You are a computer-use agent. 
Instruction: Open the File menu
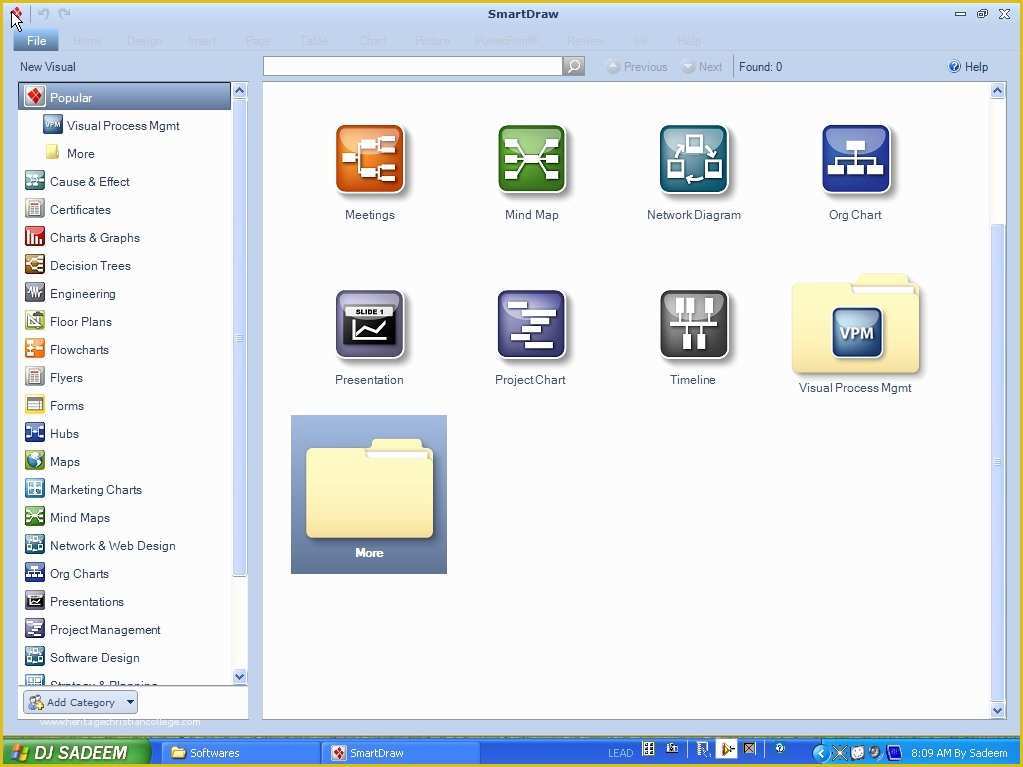[x=36, y=40]
